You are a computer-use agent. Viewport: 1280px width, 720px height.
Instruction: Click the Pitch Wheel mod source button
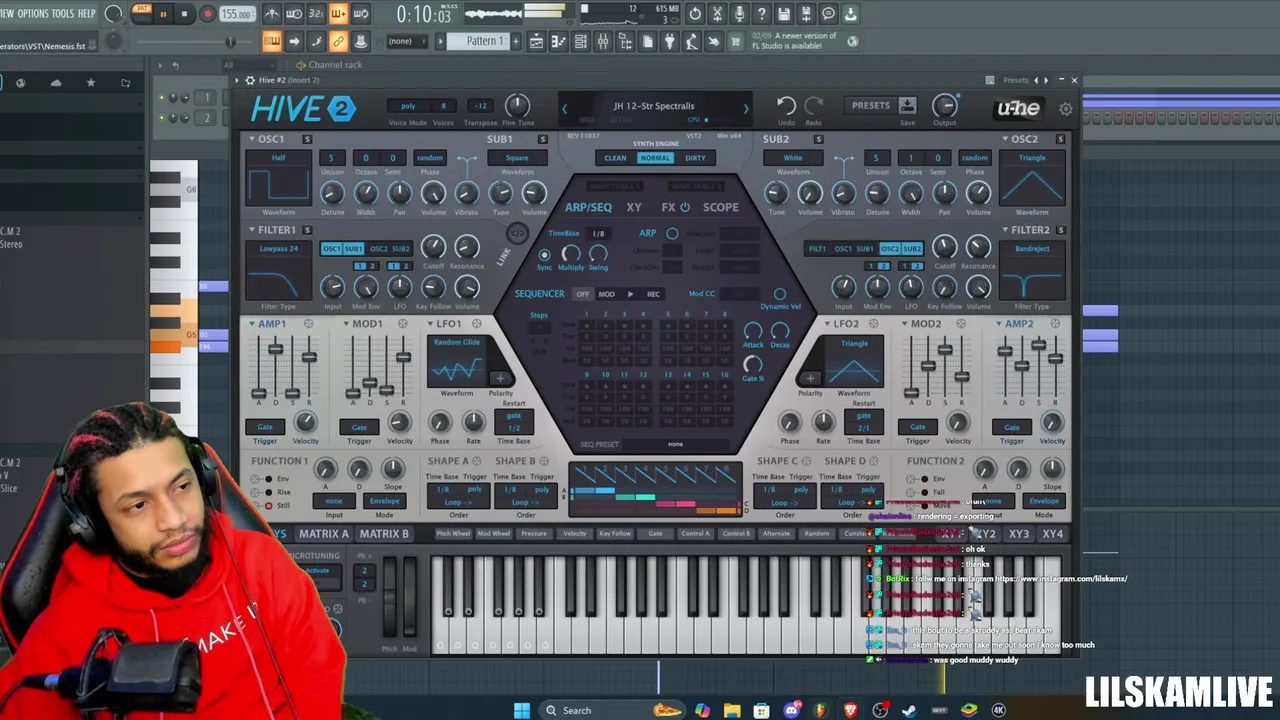coord(453,534)
